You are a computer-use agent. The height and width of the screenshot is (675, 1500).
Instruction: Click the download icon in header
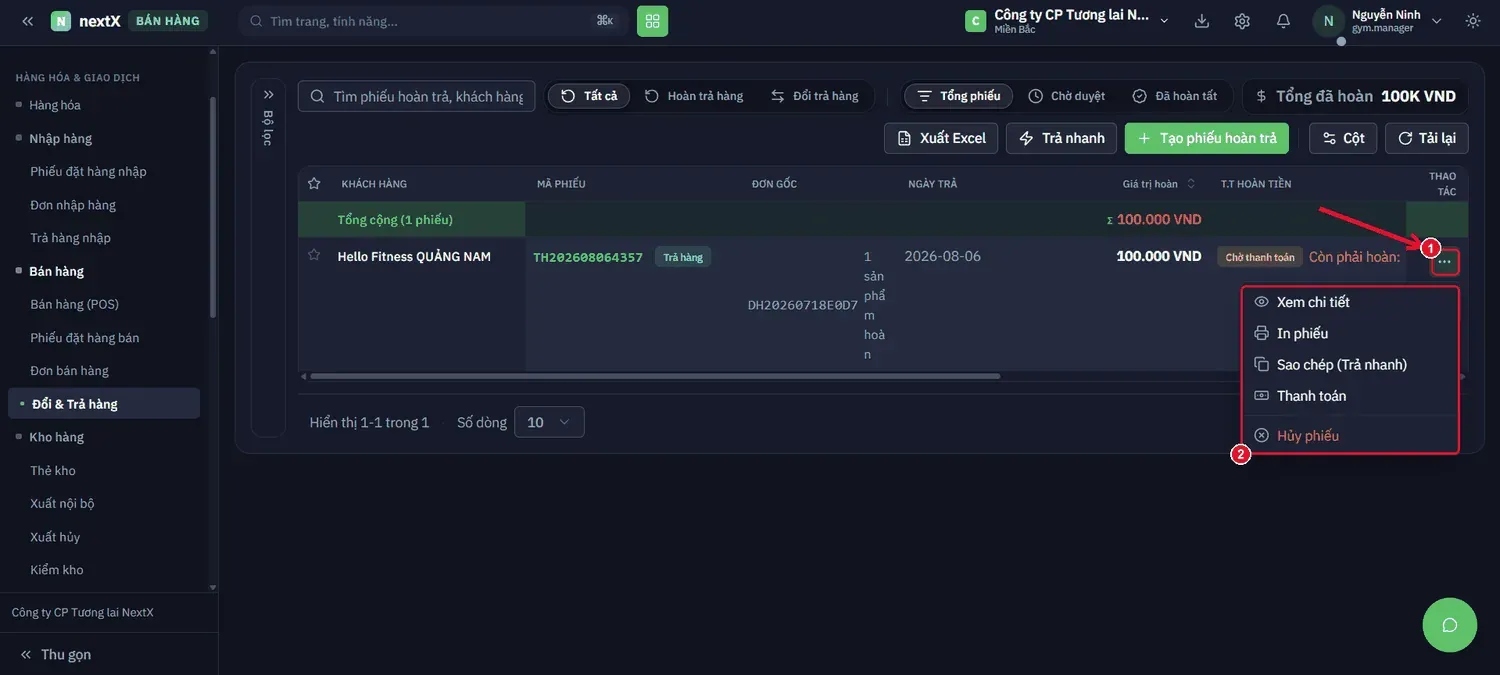(x=1202, y=21)
